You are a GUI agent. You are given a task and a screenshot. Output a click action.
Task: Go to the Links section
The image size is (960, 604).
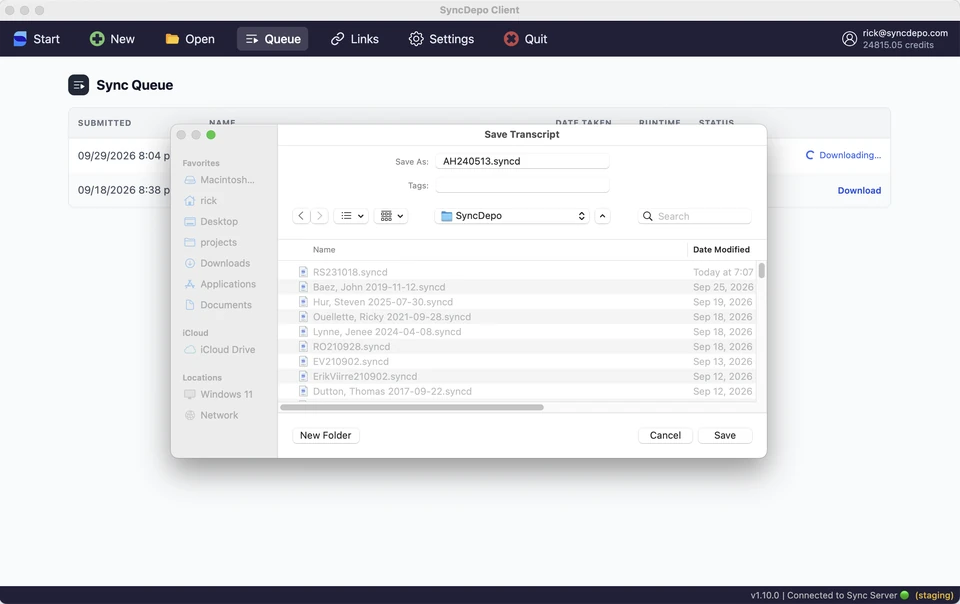354,39
